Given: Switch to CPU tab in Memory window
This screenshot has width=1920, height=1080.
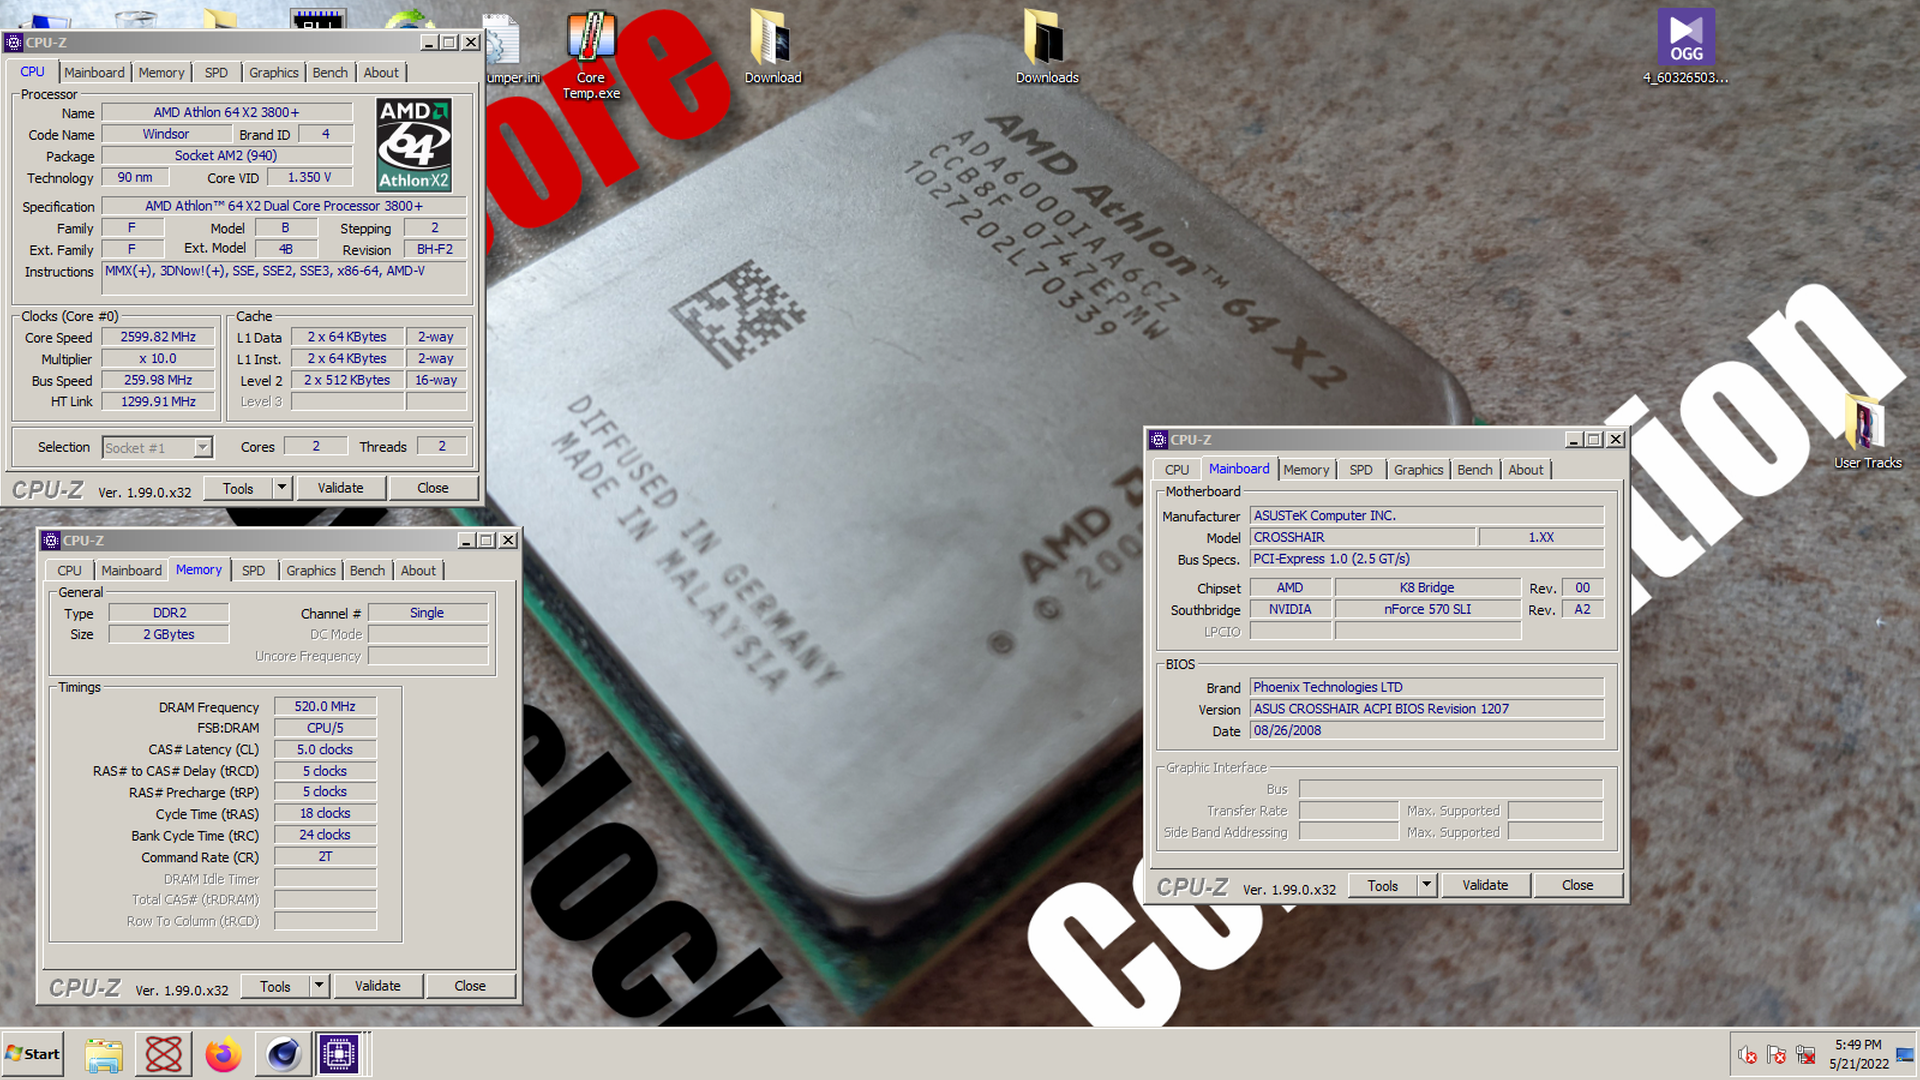Looking at the screenshot, I should point(69,571).
